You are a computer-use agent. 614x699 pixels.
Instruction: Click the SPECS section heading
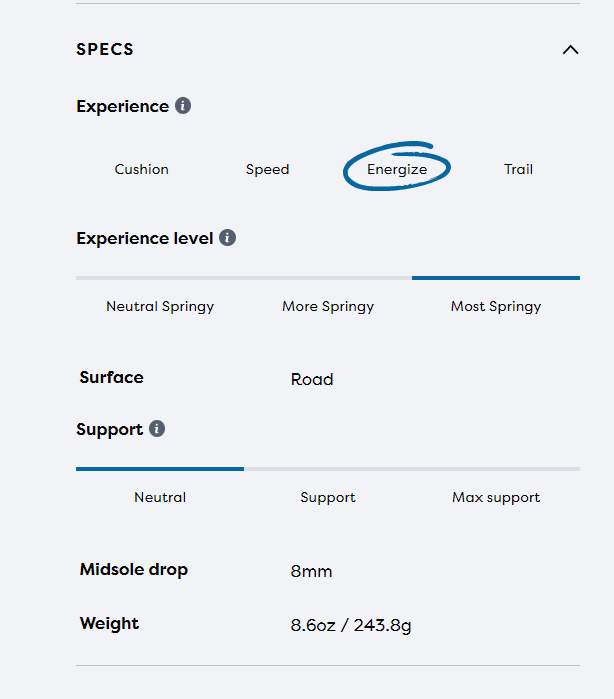click(105, 49)
